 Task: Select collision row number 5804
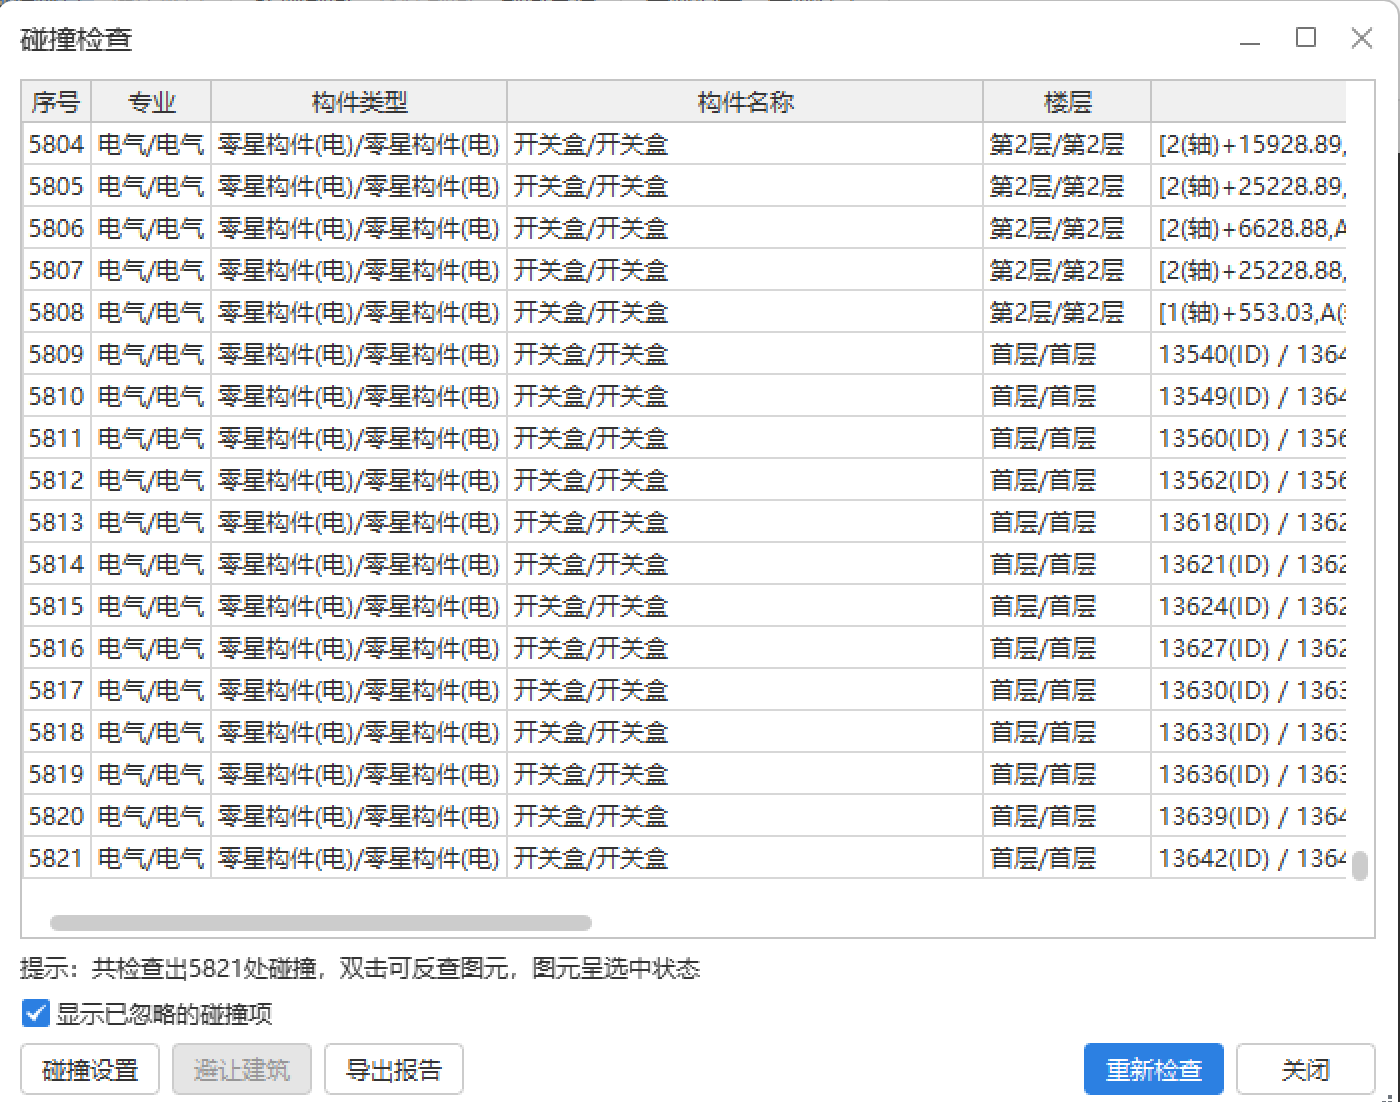[56, 144]
